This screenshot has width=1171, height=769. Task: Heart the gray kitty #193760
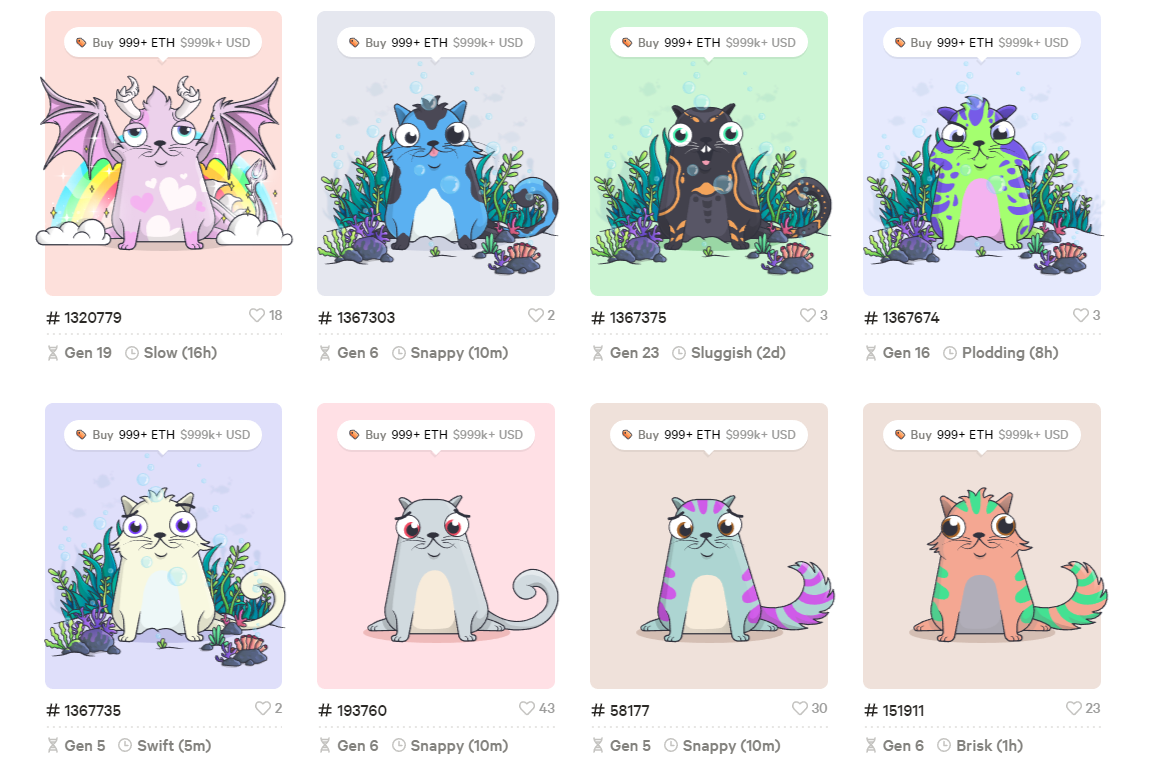[527, 708]
